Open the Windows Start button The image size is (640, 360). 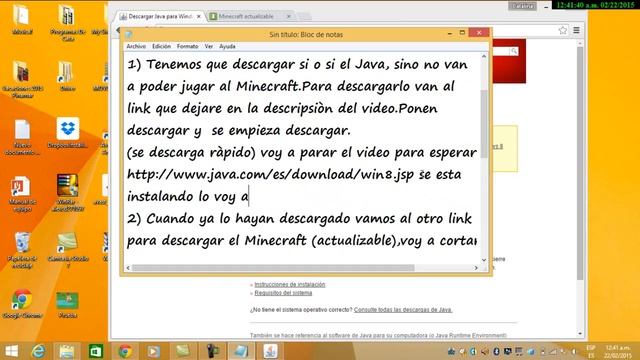coord(11,351)
